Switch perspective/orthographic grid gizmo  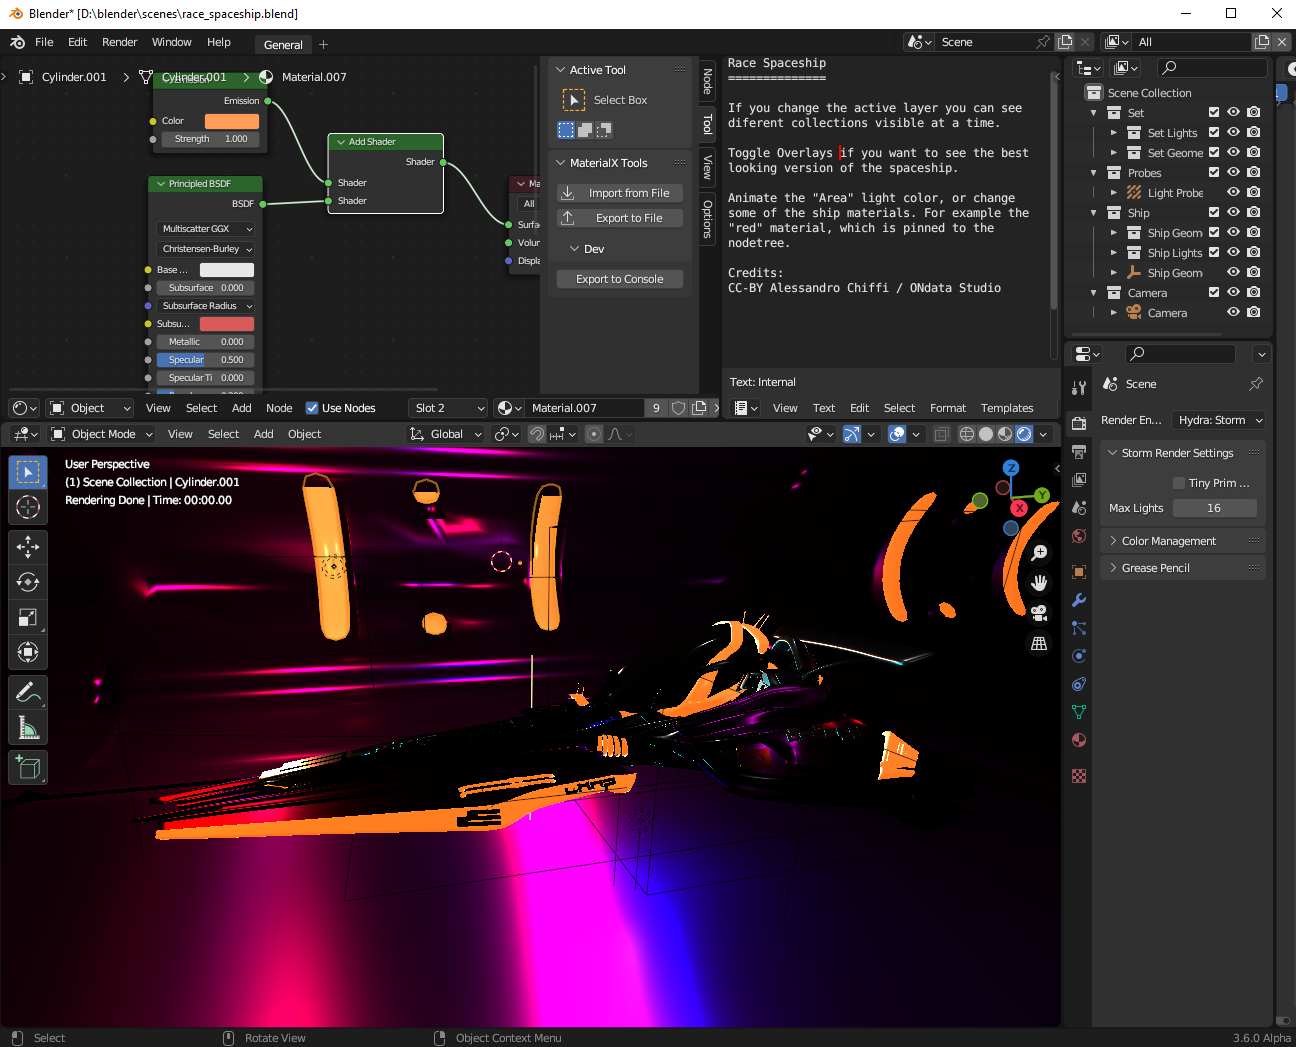coord(1039,643)
